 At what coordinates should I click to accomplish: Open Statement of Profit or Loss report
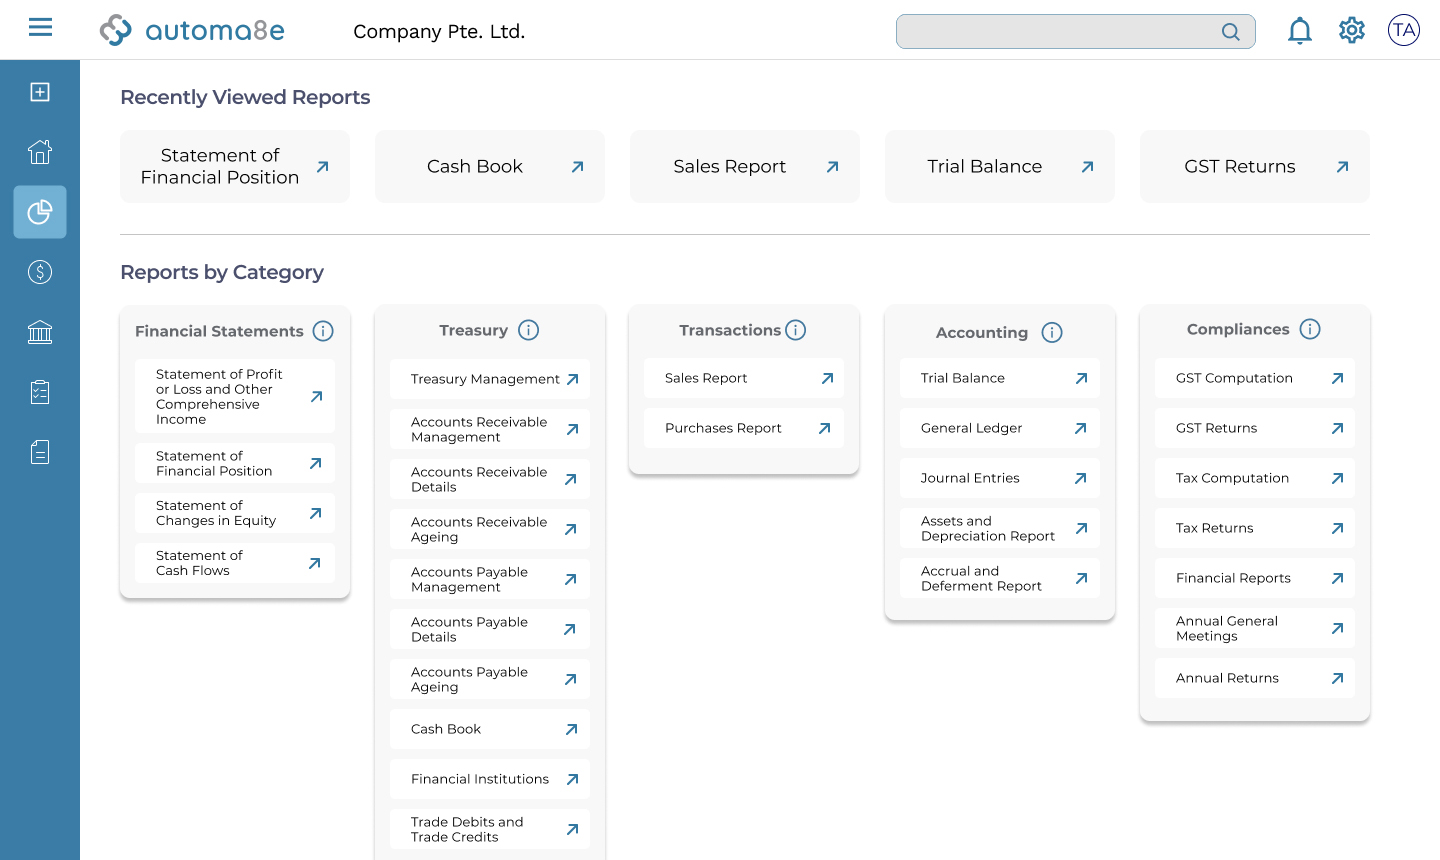pos(235,396)
